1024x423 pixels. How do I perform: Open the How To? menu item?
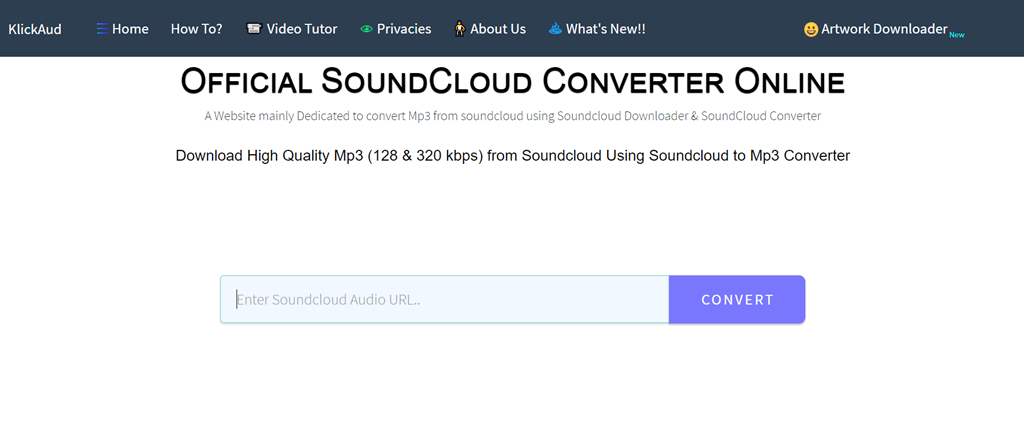(196, 29)
